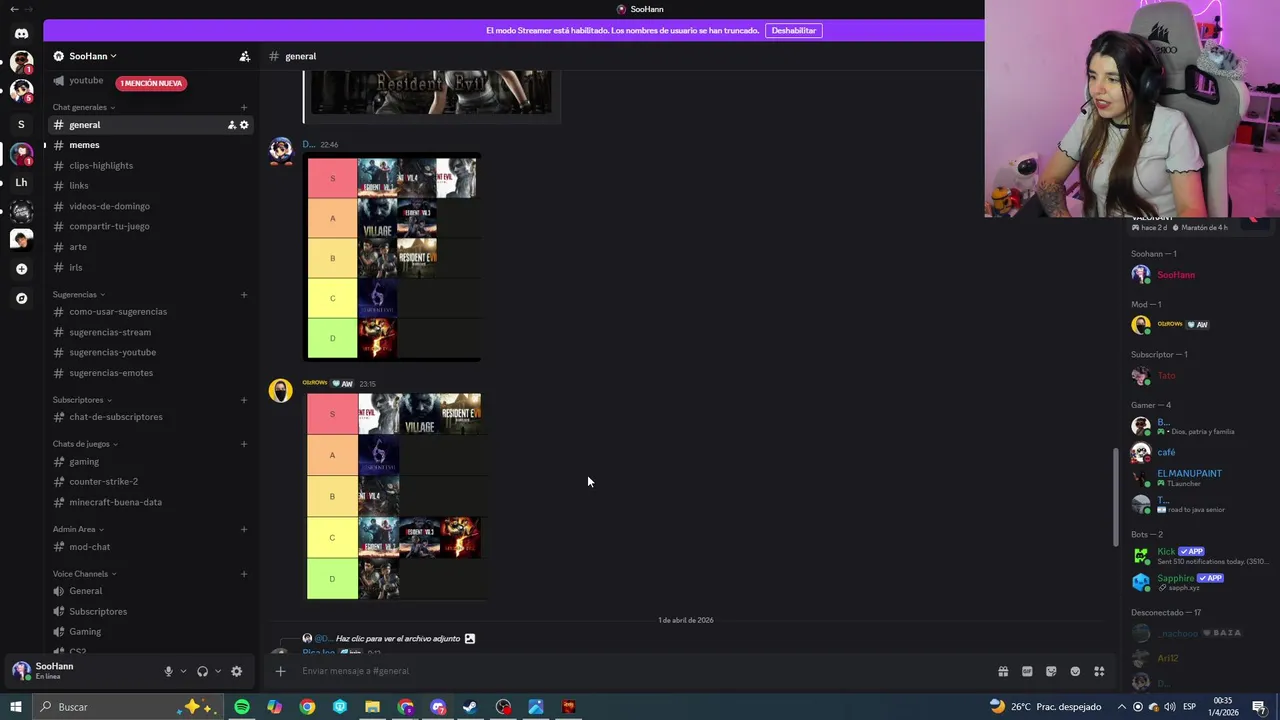The width and height of the screenshot is (1280, 720).
Task: Open tier list image posted at 22:46
Action: point(392,258)
